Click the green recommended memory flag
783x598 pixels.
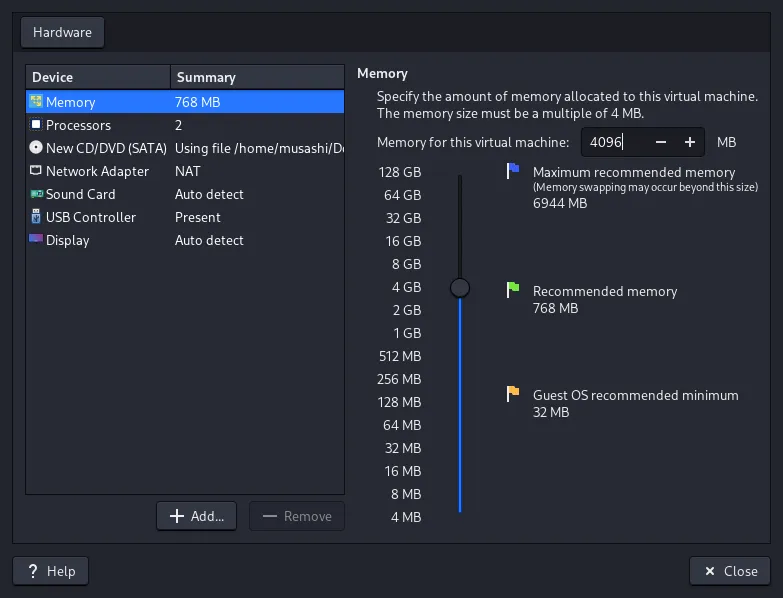[513, 290]
